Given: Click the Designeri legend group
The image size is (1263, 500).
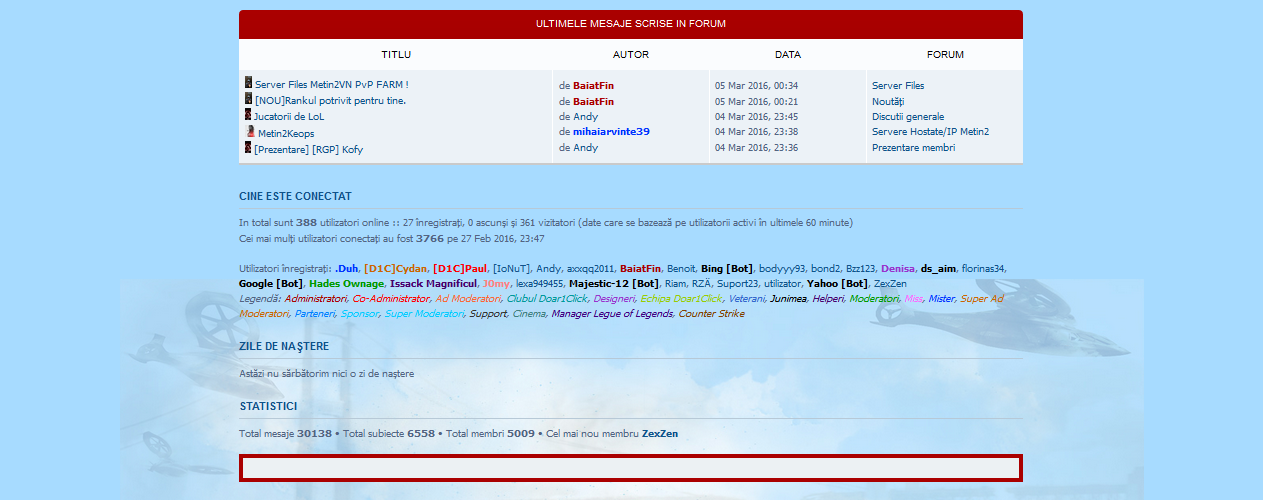Looking at the screenshot, I should [x=614, y=299].
